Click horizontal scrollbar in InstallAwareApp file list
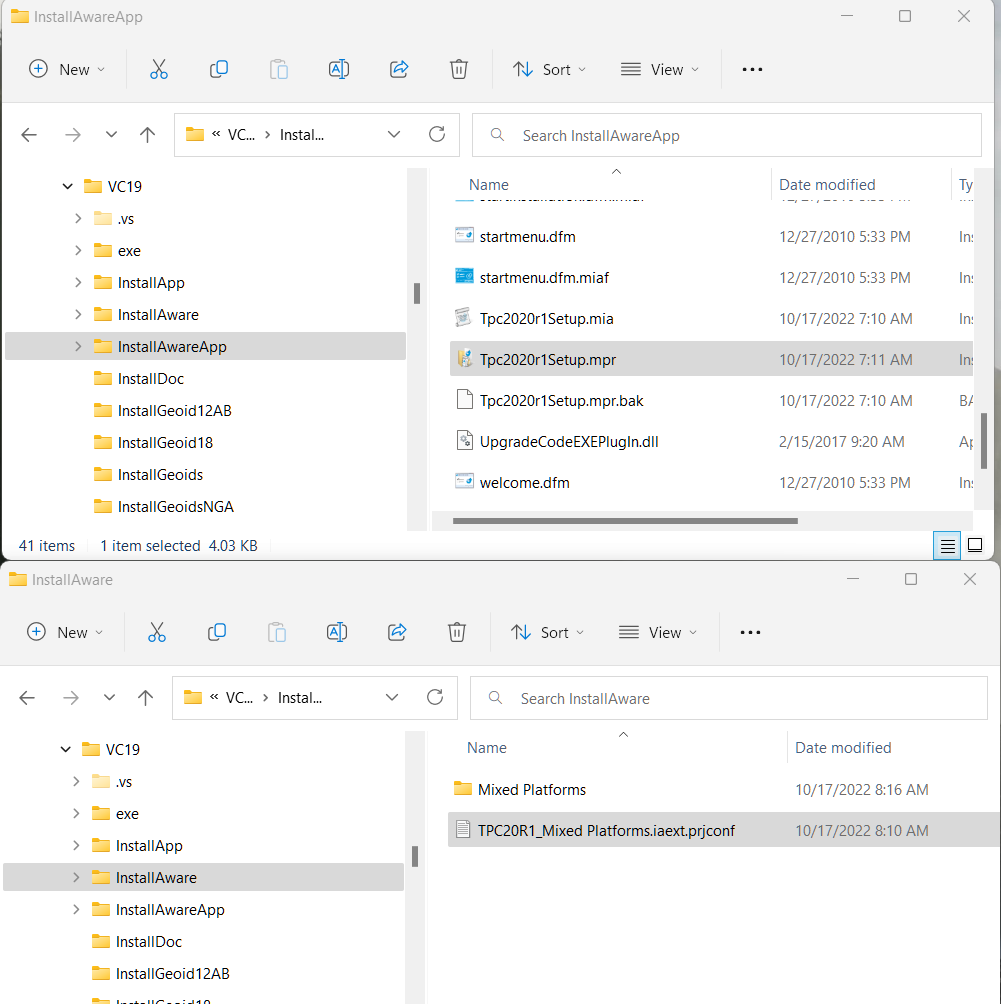Image resolution: width=1001 pixels, height=1004 pixels. click(x=625, y=521)
